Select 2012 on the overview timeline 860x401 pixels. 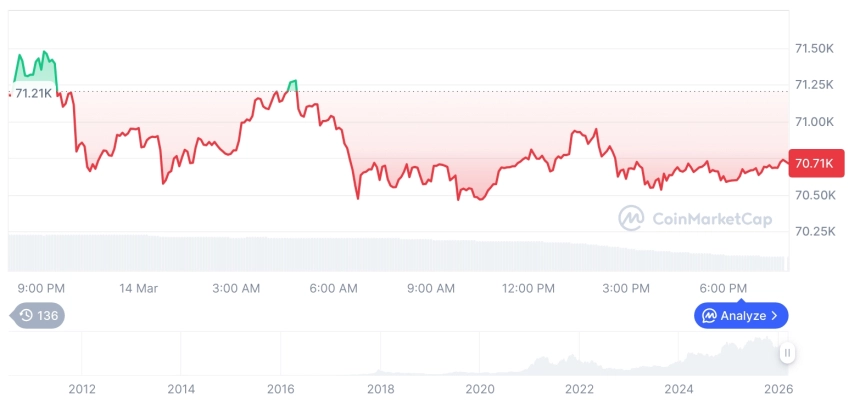tap(82, 389)
